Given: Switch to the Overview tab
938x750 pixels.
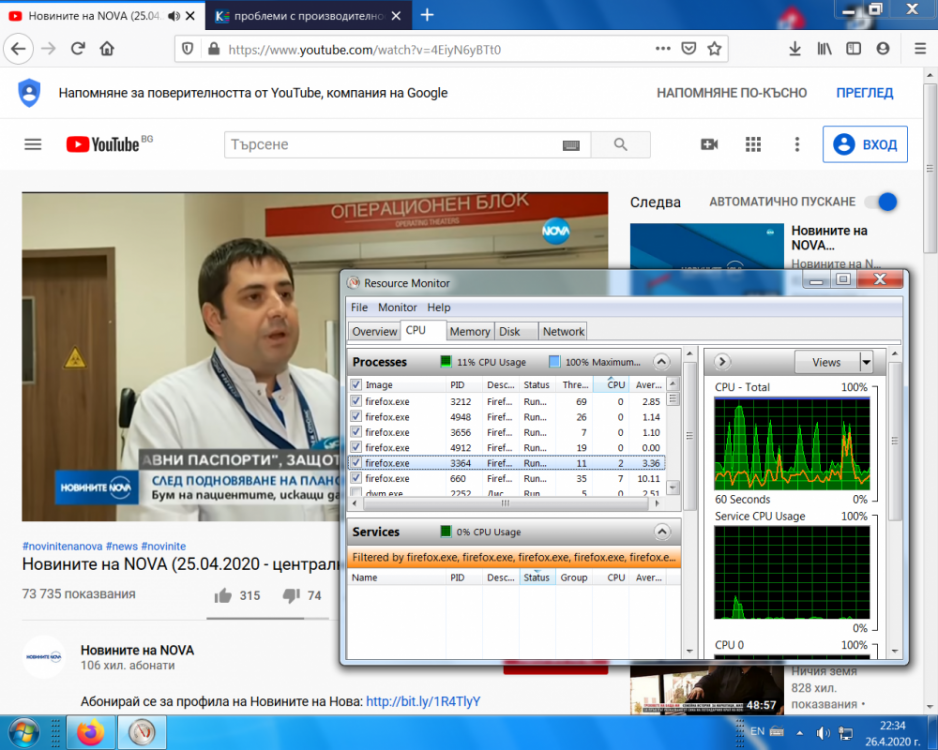Looking at the screenshot, I should pos(374,331).
